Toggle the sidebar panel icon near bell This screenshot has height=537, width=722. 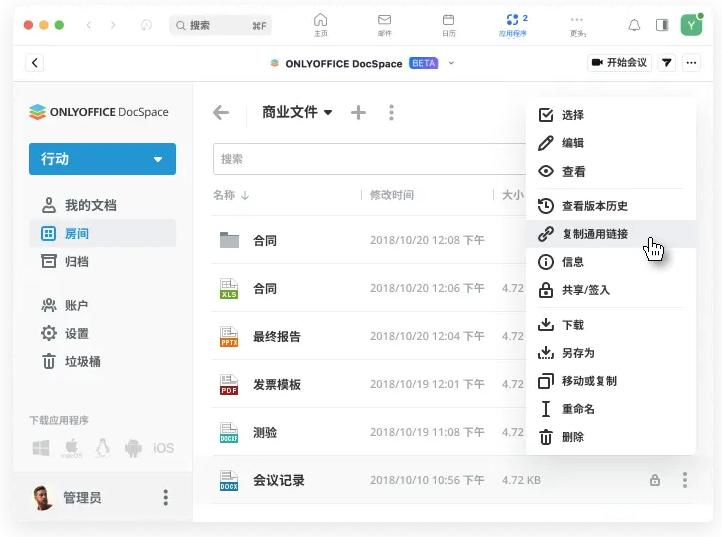coord(662,25)
